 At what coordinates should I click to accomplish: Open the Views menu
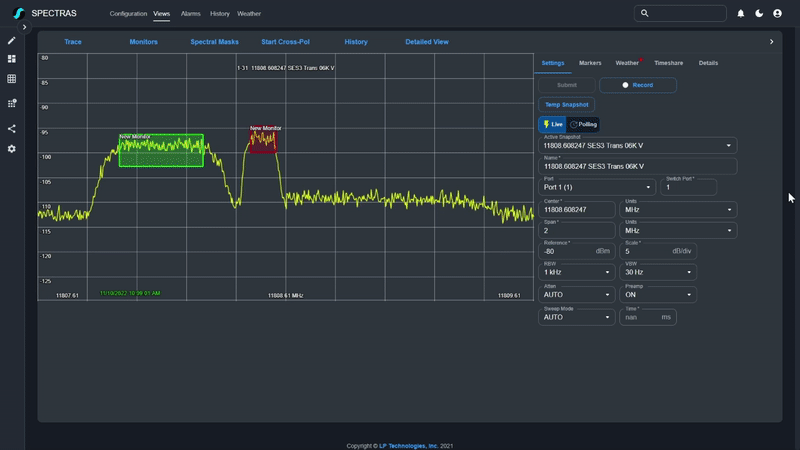pyautogui.click(x=161, y=14)
